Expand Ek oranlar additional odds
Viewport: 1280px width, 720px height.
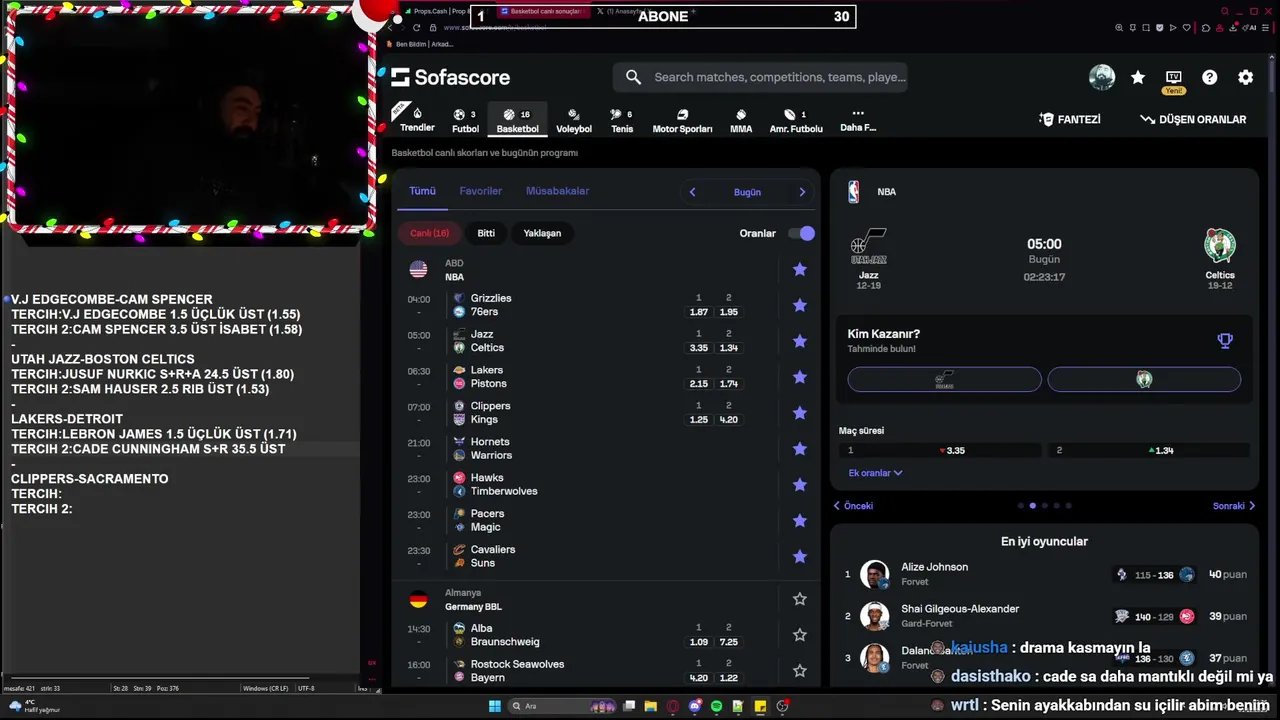point(875,473)
